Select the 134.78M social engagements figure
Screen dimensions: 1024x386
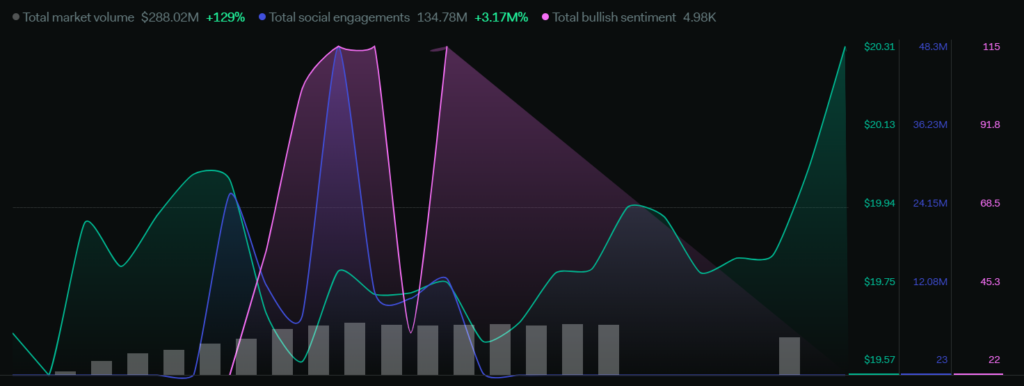442,18
